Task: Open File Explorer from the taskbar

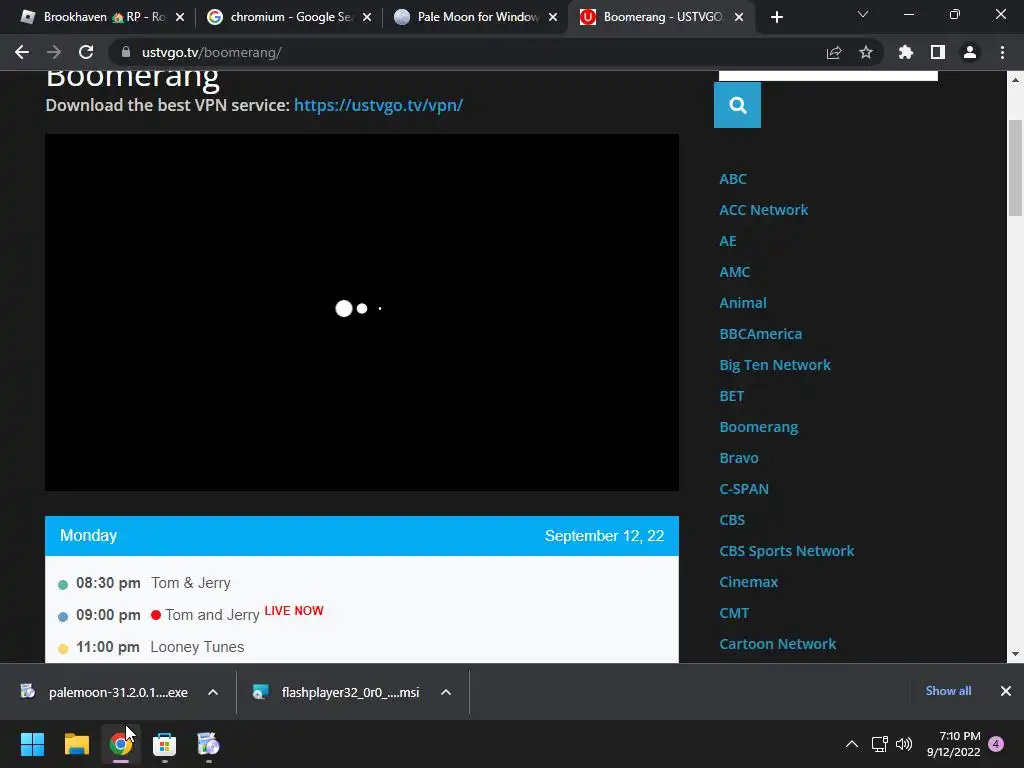Action: 76,744
